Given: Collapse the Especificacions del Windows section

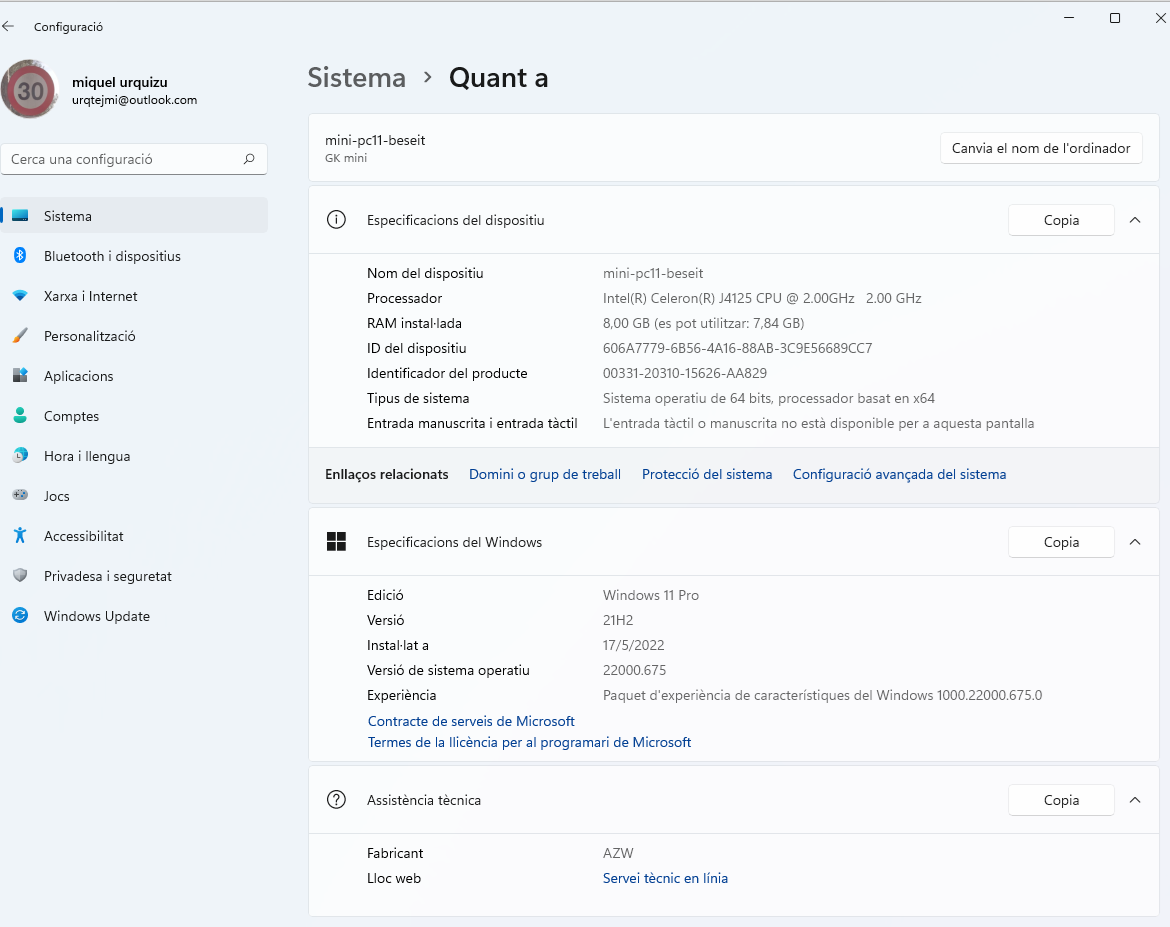Looking at the screenshot, I should coord(1135,542).
